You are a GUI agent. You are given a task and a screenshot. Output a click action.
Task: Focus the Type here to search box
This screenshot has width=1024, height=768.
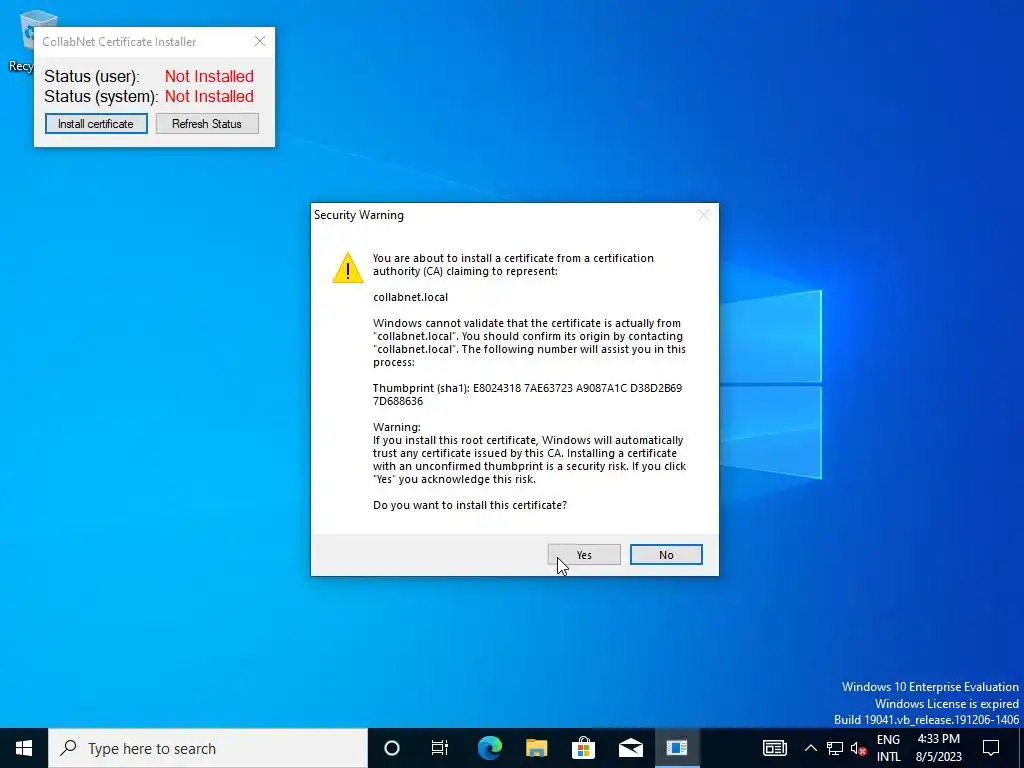pos(208,748)
